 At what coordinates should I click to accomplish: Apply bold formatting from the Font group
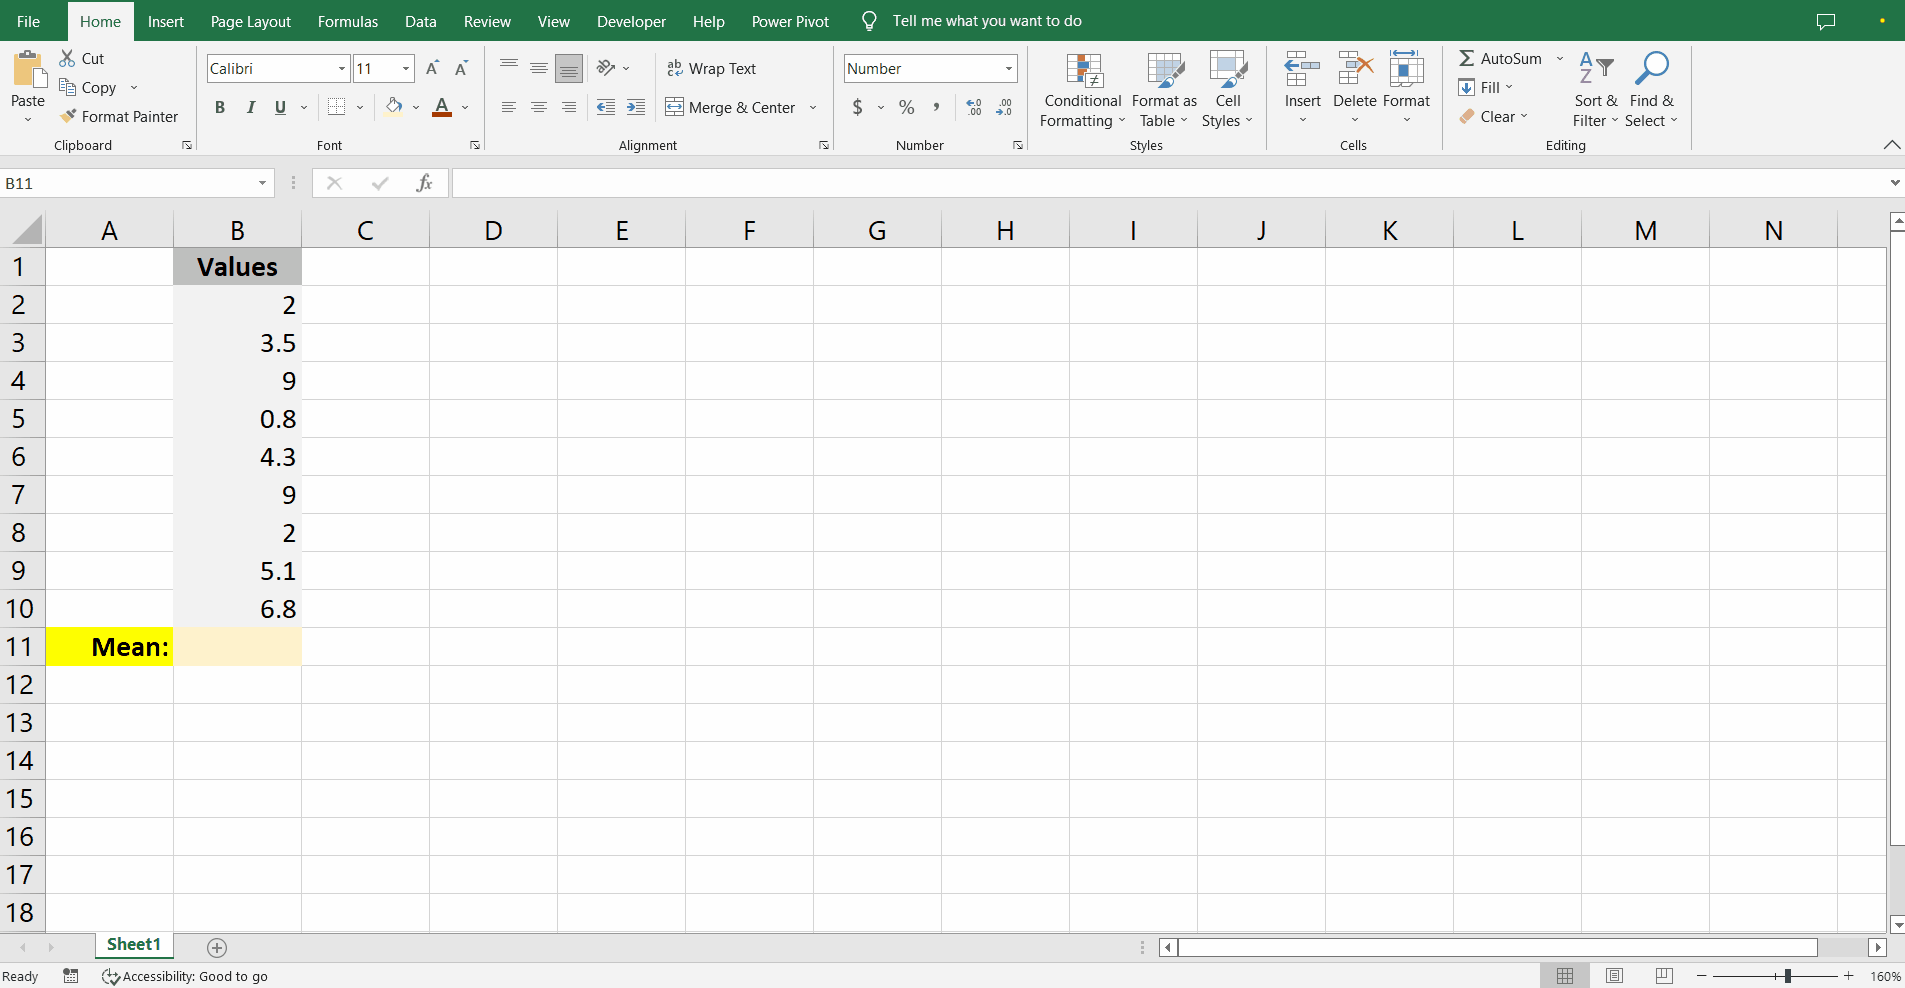coord(219,107)
